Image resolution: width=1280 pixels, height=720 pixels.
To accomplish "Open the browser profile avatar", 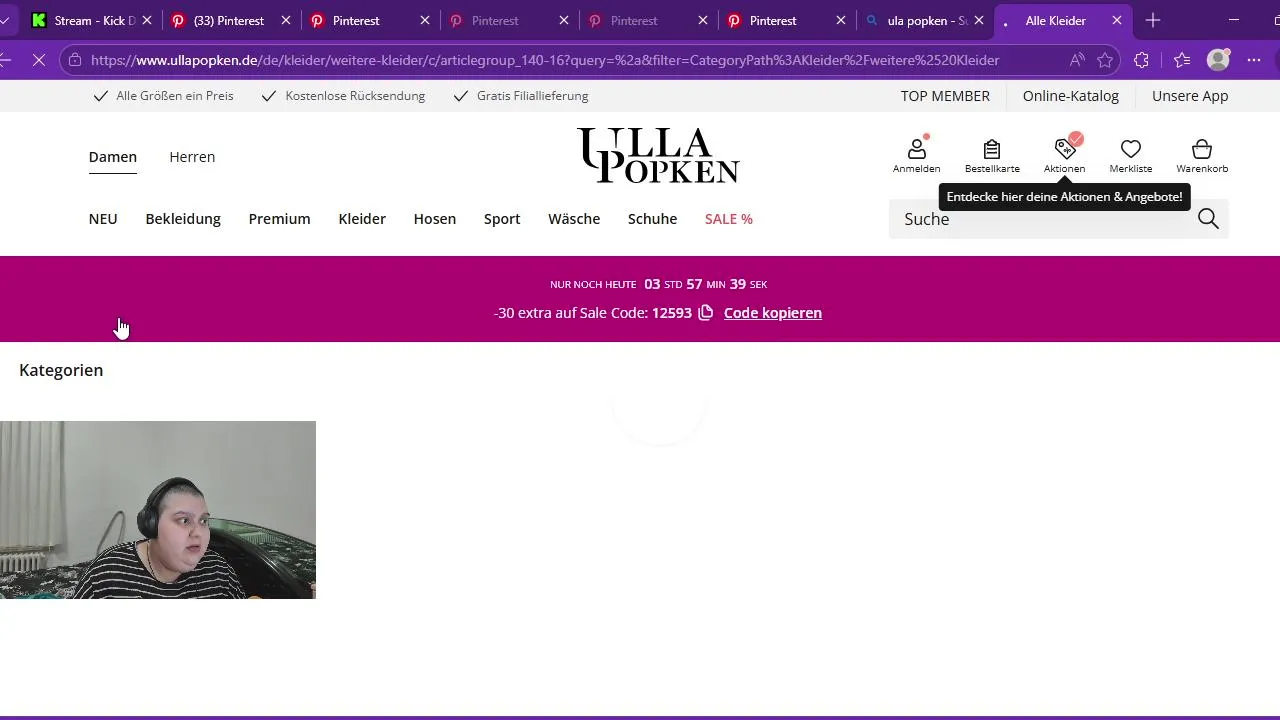I will point(1218,60).
